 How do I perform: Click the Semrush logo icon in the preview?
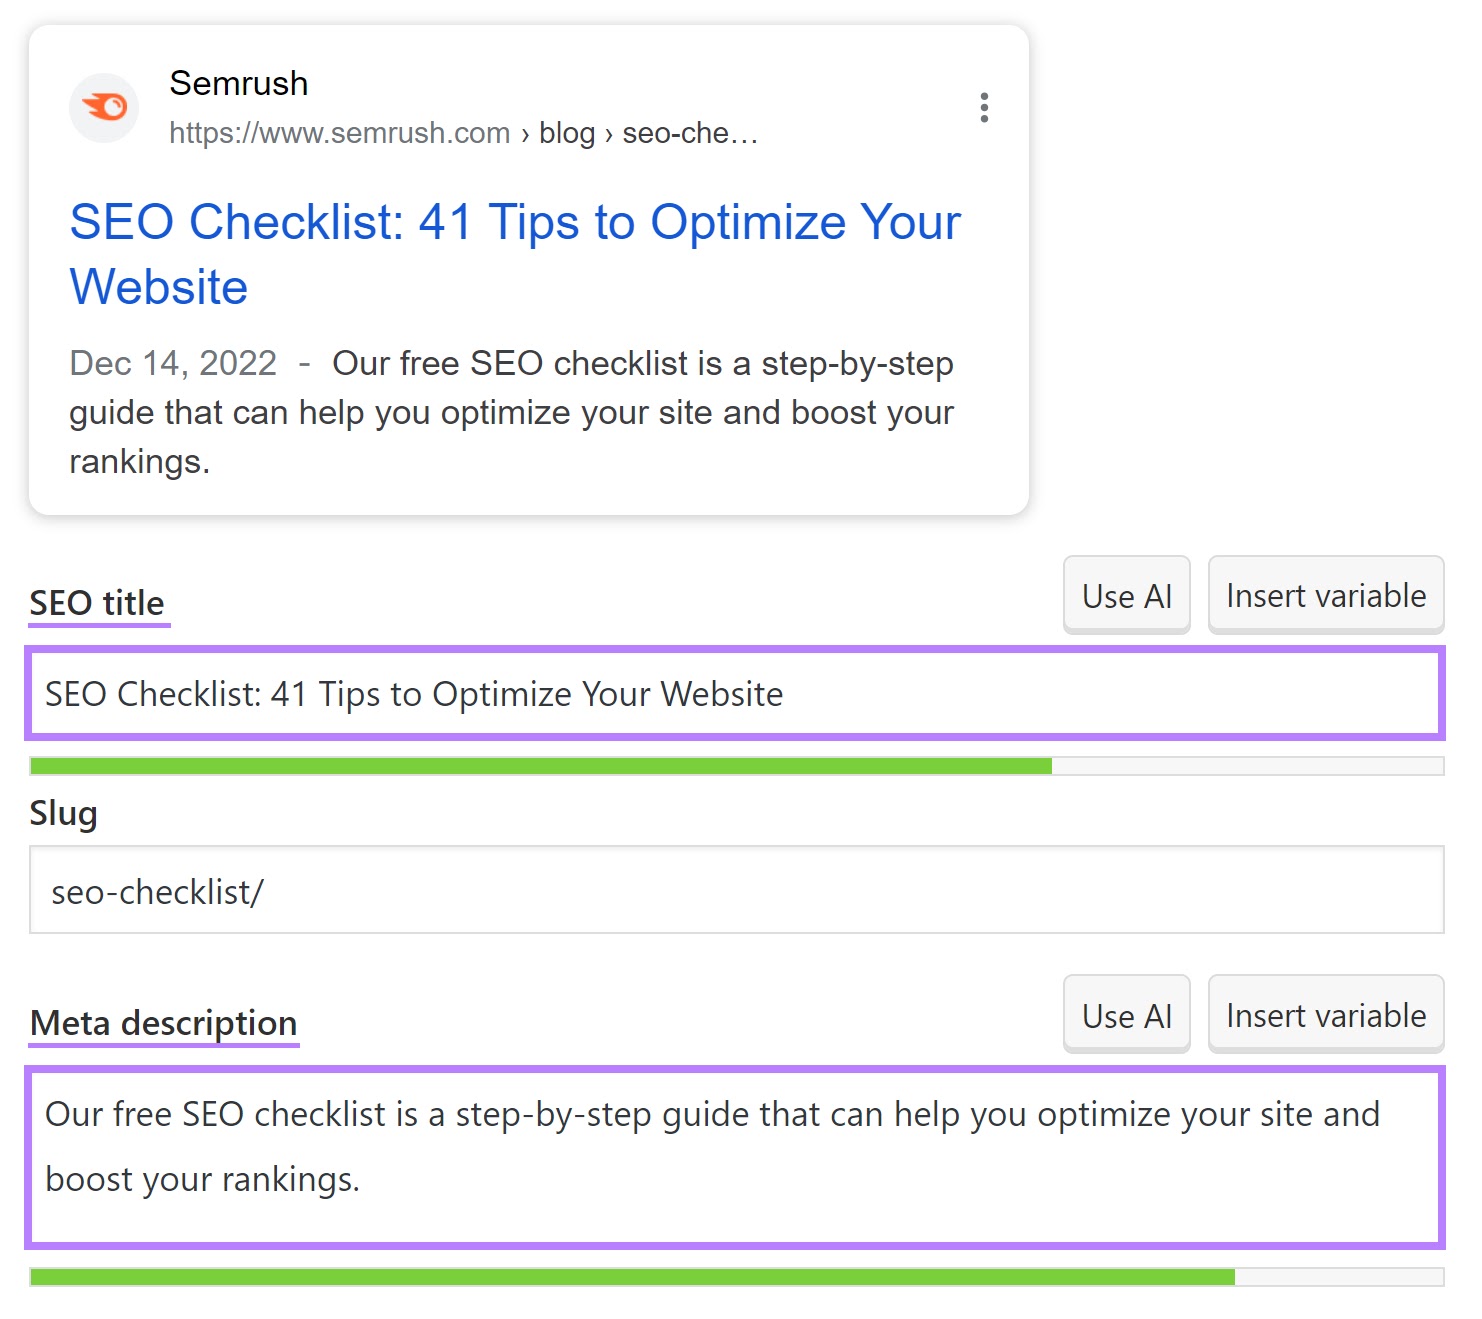[103, 107]
